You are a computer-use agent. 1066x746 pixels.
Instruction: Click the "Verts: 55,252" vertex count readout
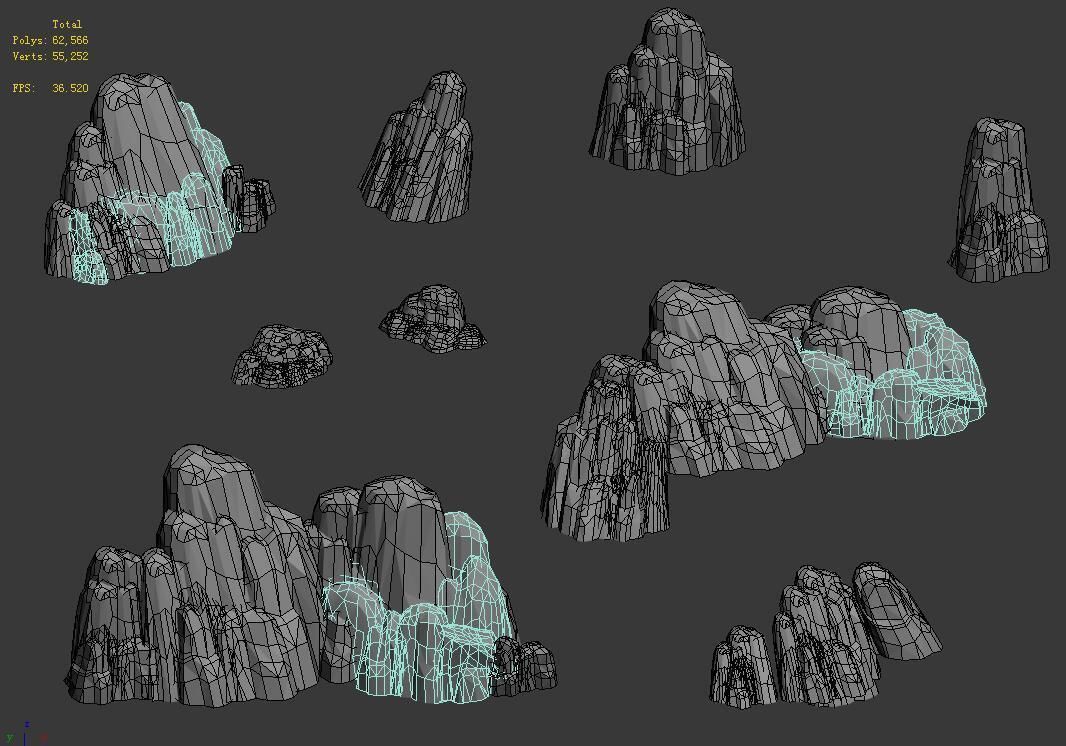tap(50, 56)
